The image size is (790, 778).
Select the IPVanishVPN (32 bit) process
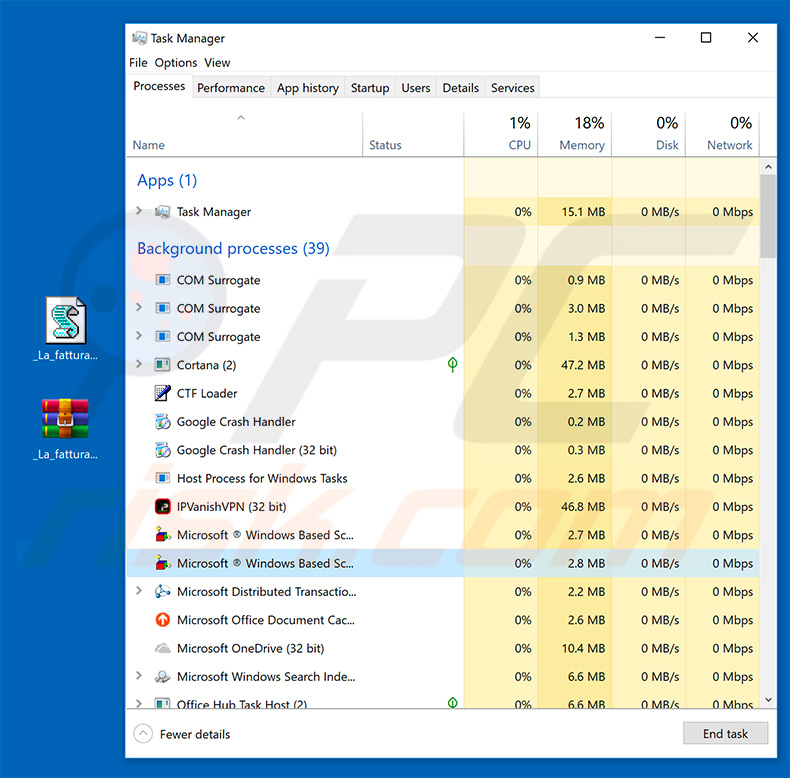[442, 506]
